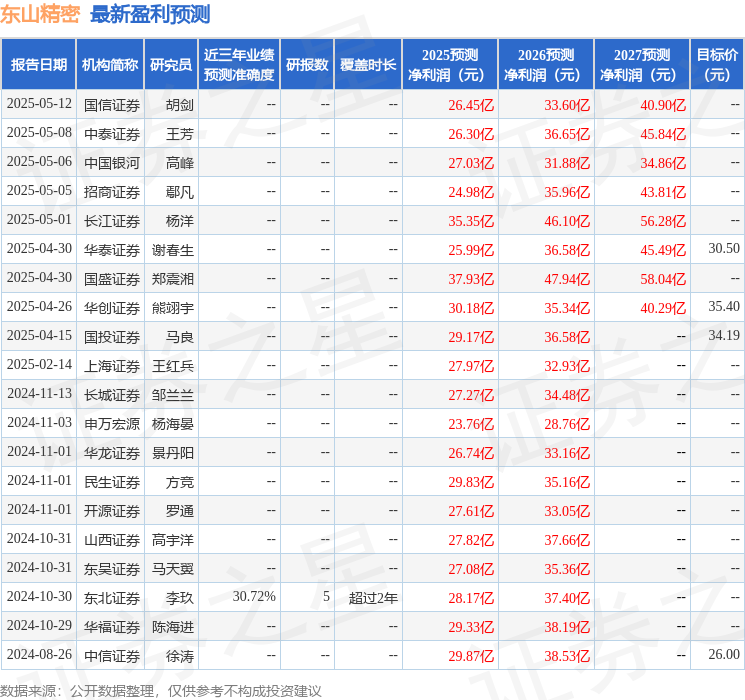This screenshot has width=745, height=700.
Task: Click the target price 30.50
Action: [724, 249]
